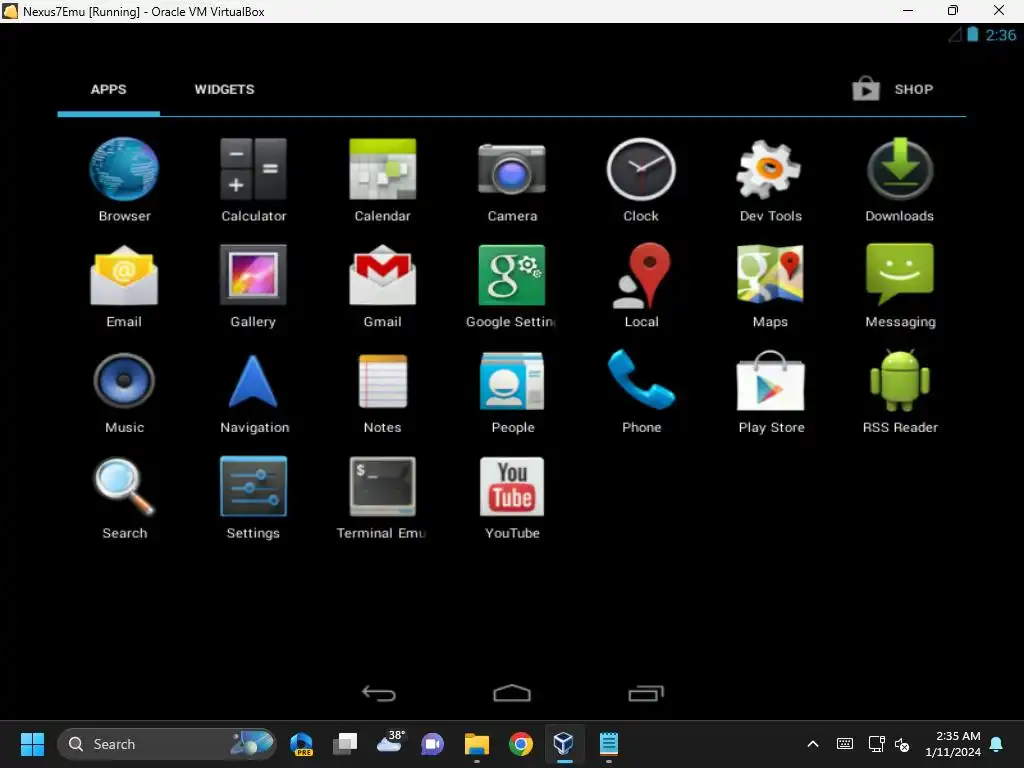
Task: Open Windows Task View from the taskbar
Action: click(345, 744)
